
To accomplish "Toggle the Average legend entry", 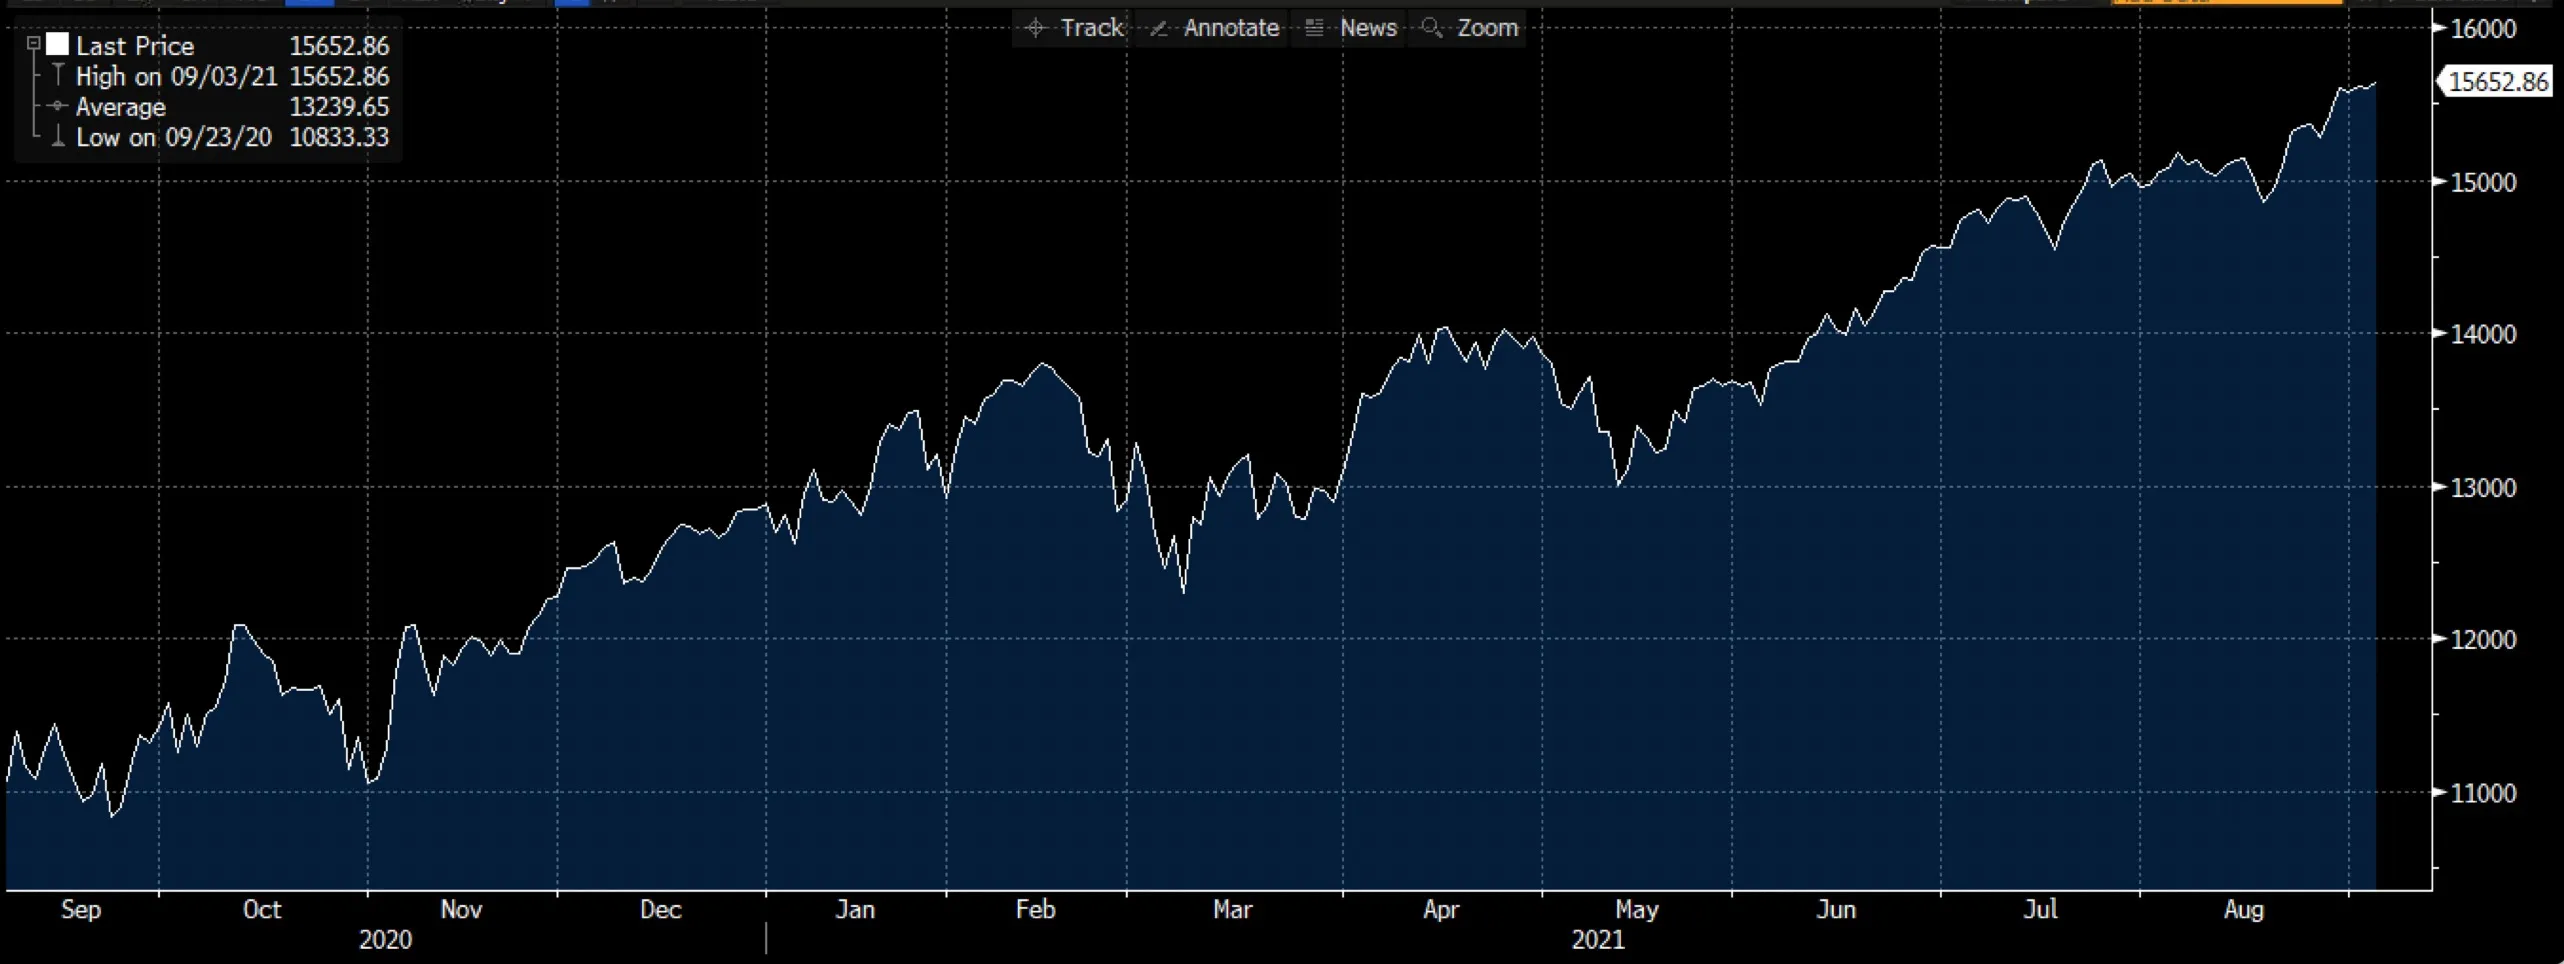I will (120, 107).
